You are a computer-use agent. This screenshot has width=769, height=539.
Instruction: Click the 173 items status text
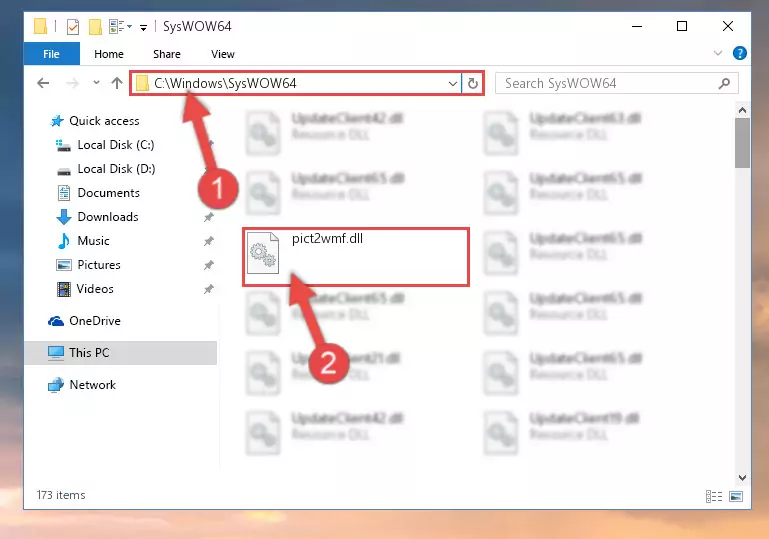click(x=61, y=495)
